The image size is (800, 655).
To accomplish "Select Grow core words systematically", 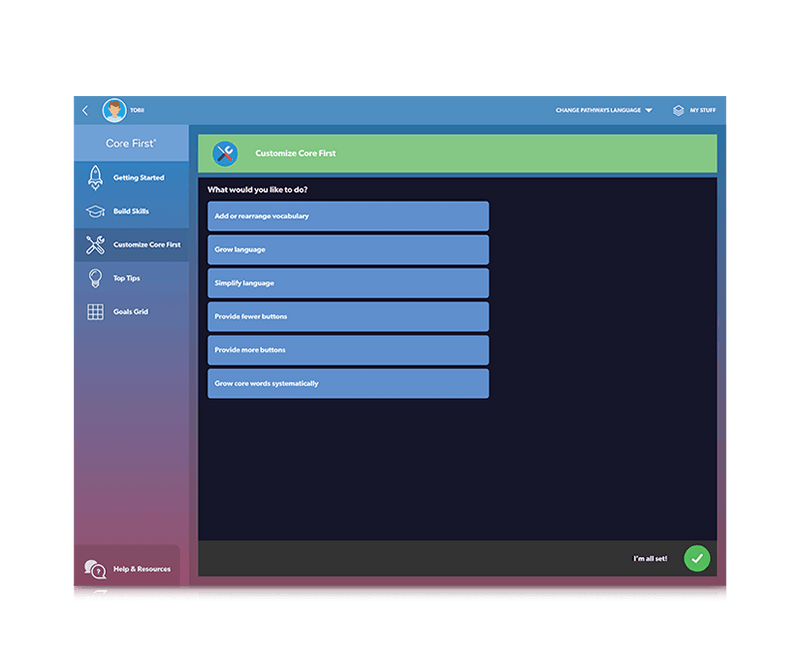I will (348, 384).
